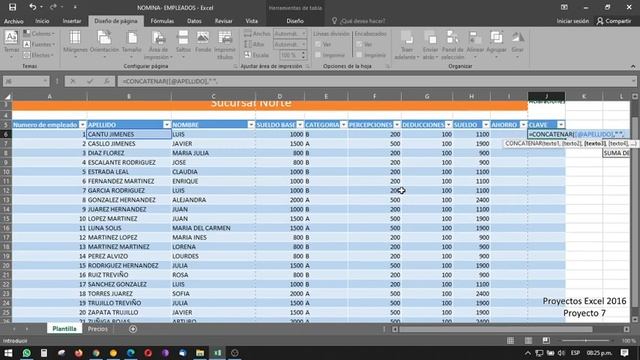This screenshot has height=360, width=640.
Task: Adjust the Escala percentage stepper
Action: coord(303,55)
